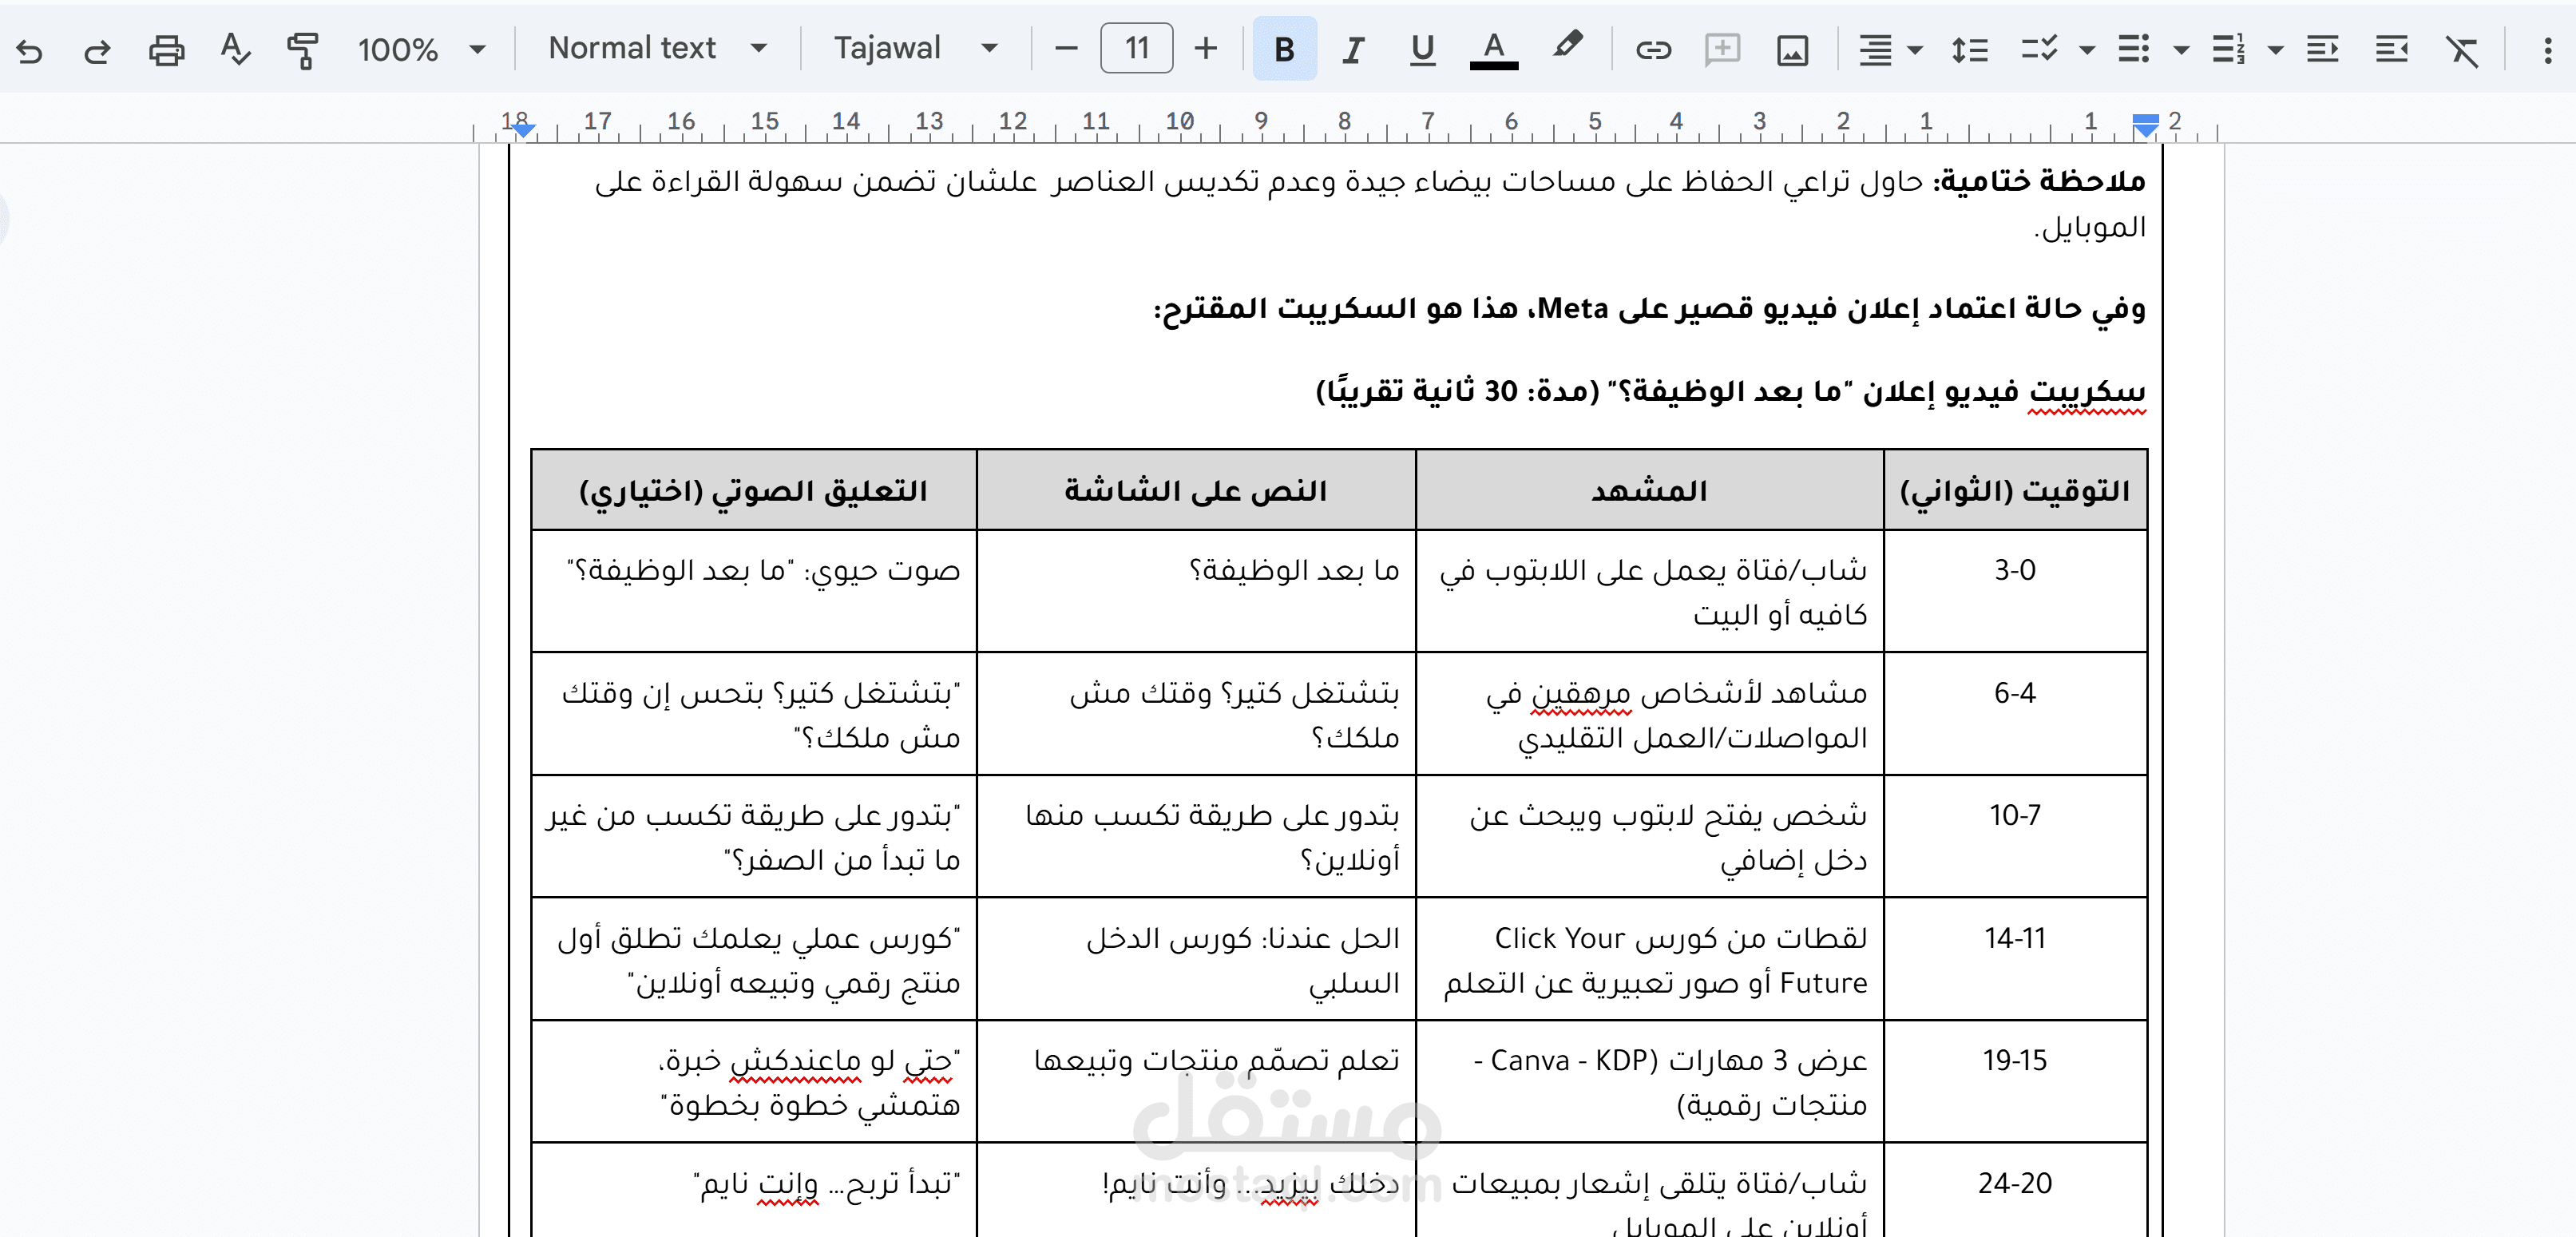This screenshot has width=2576, height=1237.
Task: Open the Normal text style dropdown
Action: tap(657, 48)
